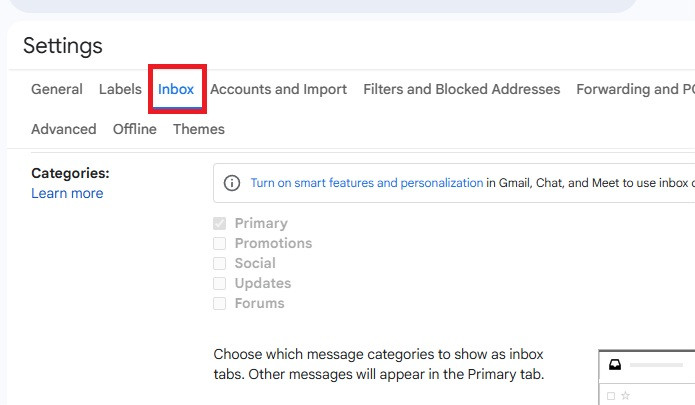This screenshot has height=405, width=695.
Task: Switch to the Labels tab
Action: click(120, 89)
